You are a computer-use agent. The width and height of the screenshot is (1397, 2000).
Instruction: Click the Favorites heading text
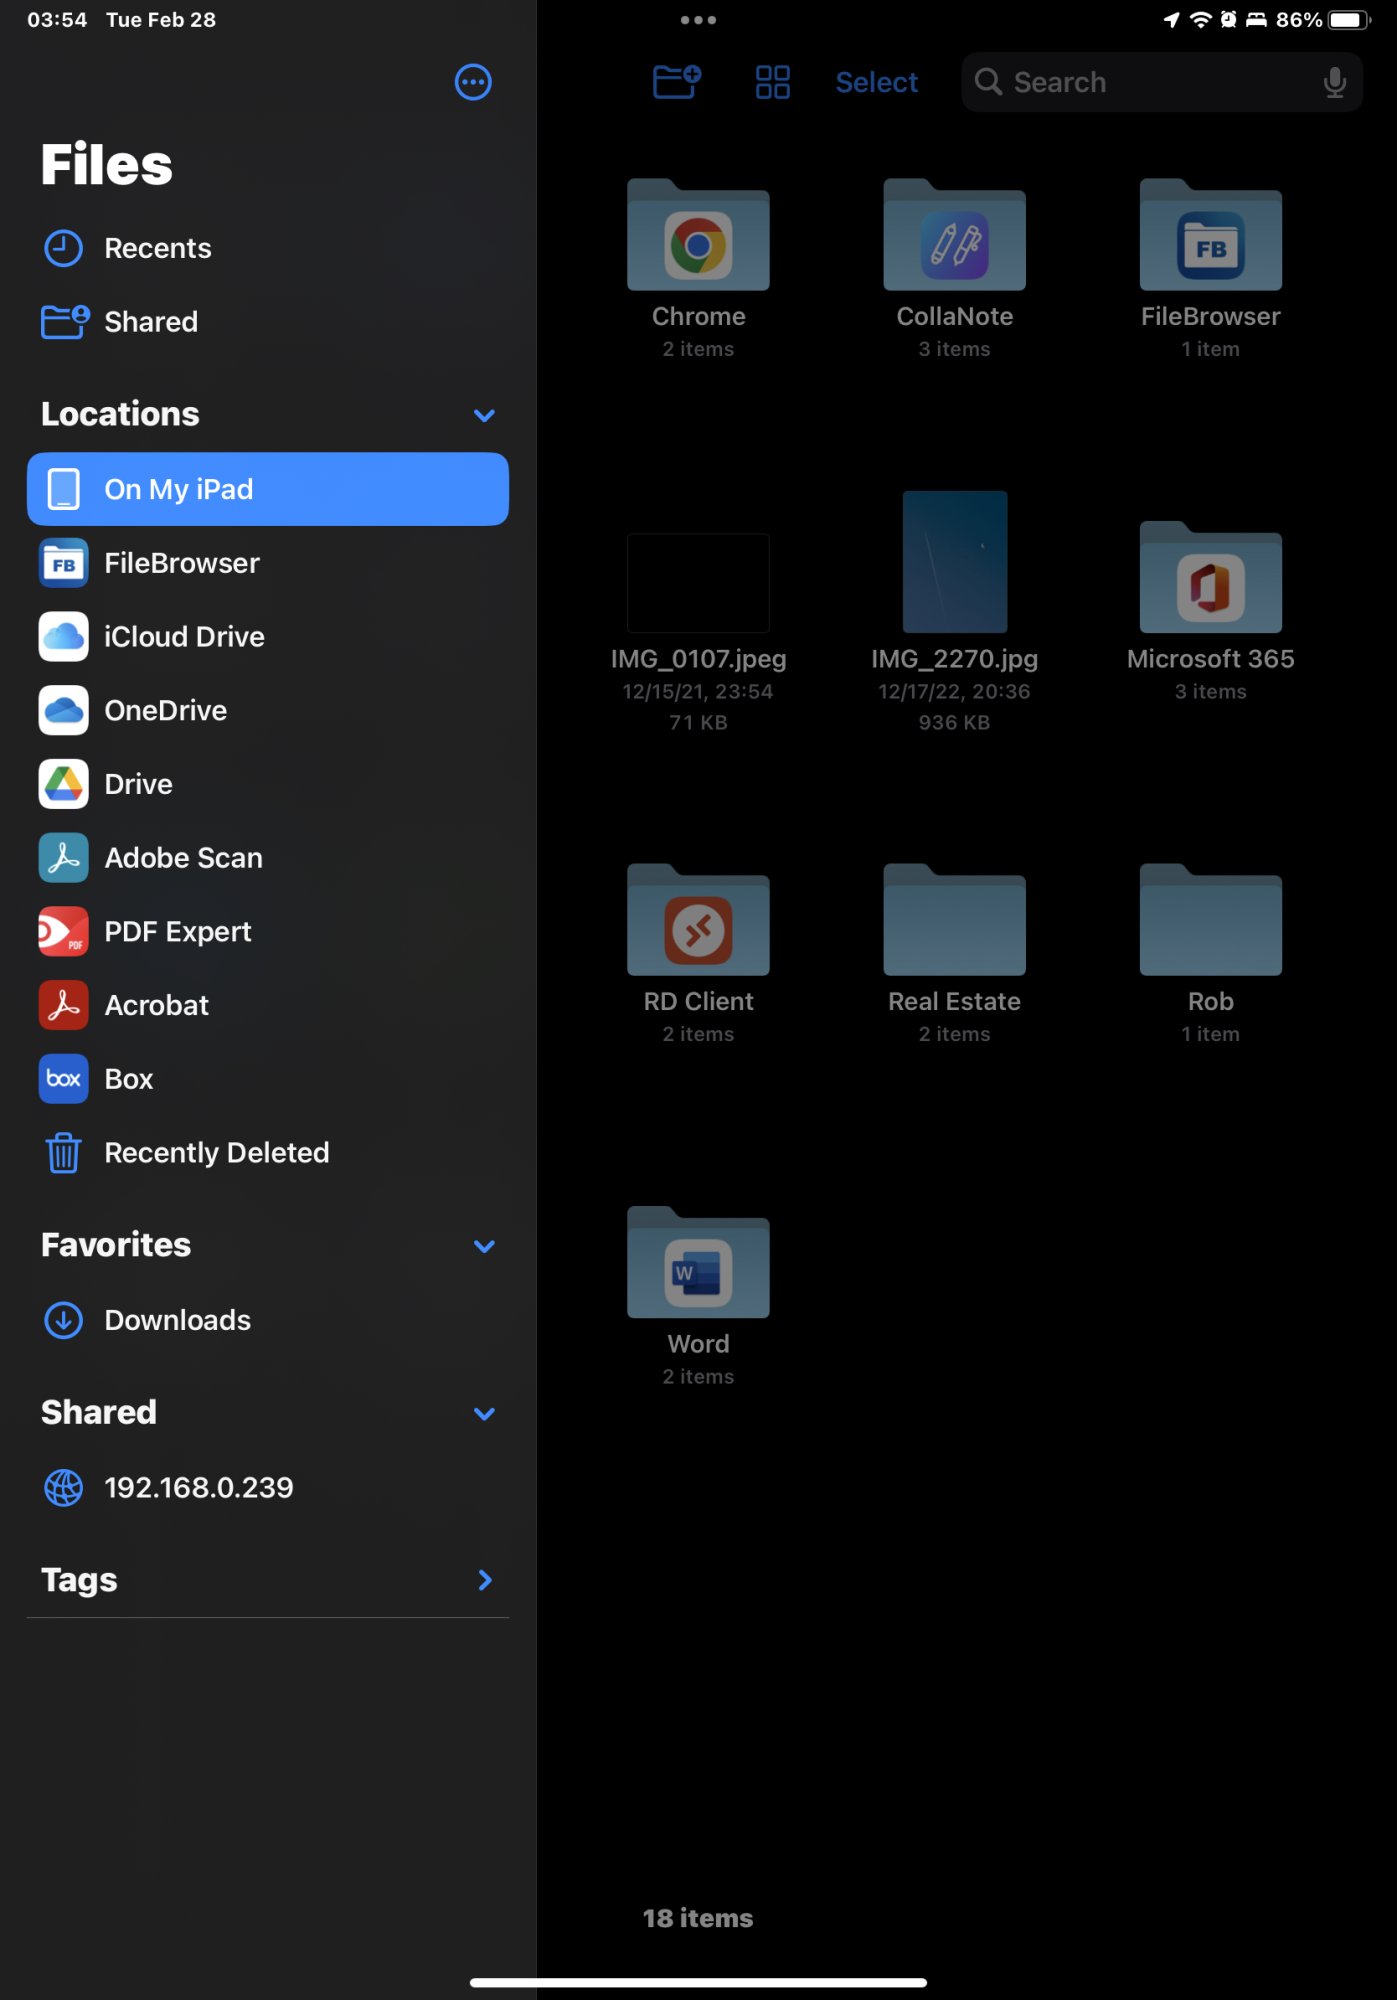tap(116, 1245)
